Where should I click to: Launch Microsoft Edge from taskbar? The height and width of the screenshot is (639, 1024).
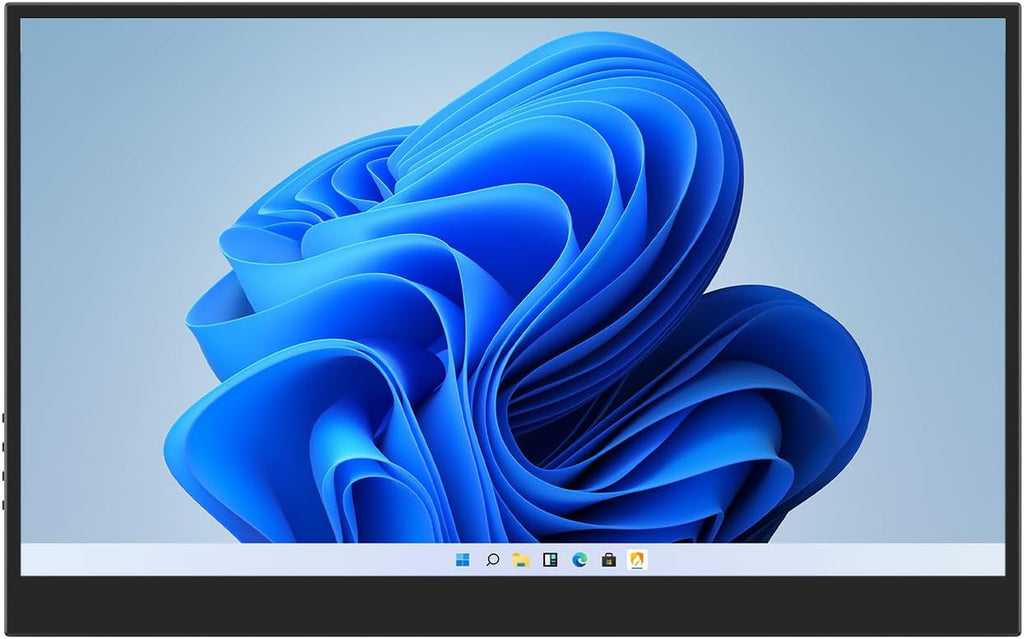click(579, 560)
